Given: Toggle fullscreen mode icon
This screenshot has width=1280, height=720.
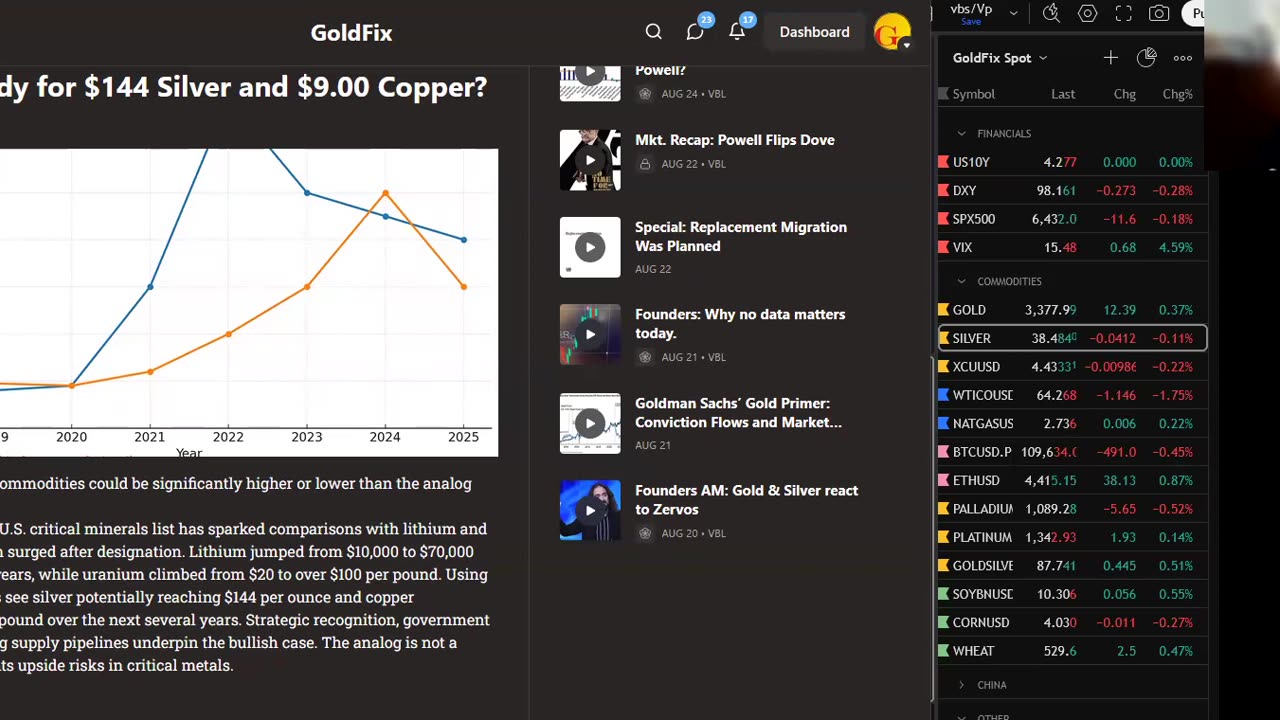Looking at the screenshot, I should coord(1124,13).
